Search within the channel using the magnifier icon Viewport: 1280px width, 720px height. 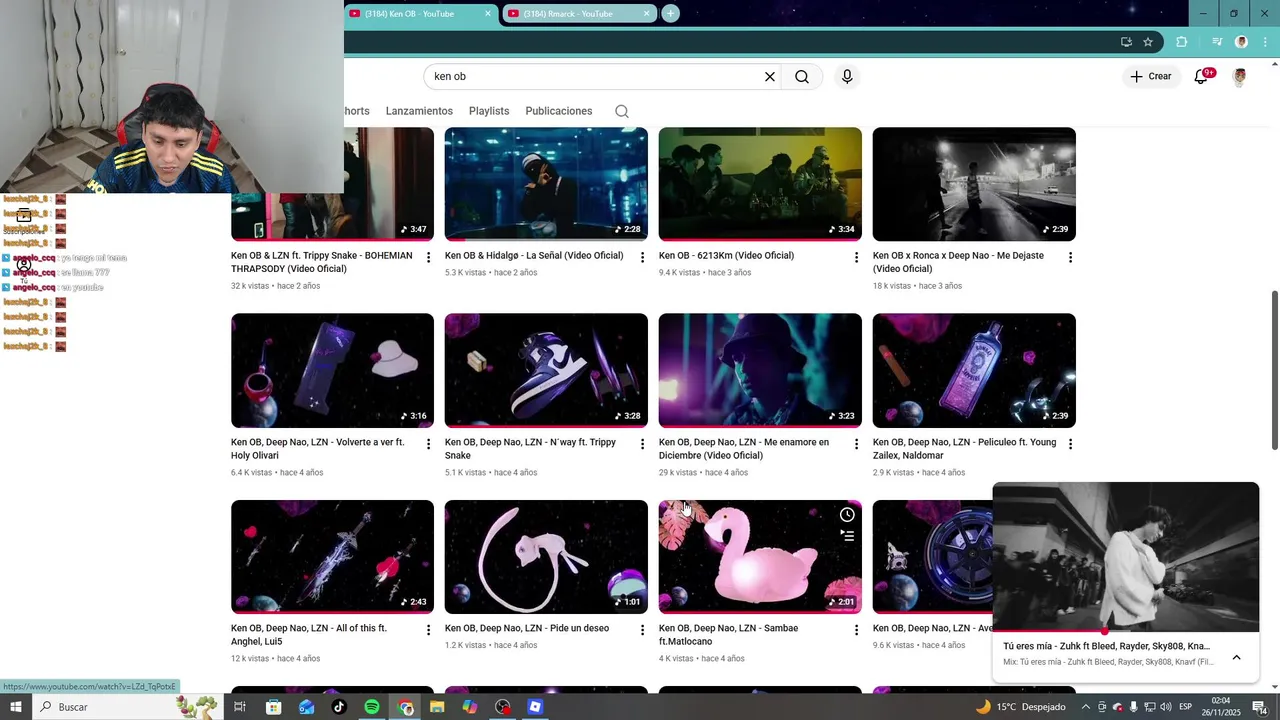[x=622, y=111]
